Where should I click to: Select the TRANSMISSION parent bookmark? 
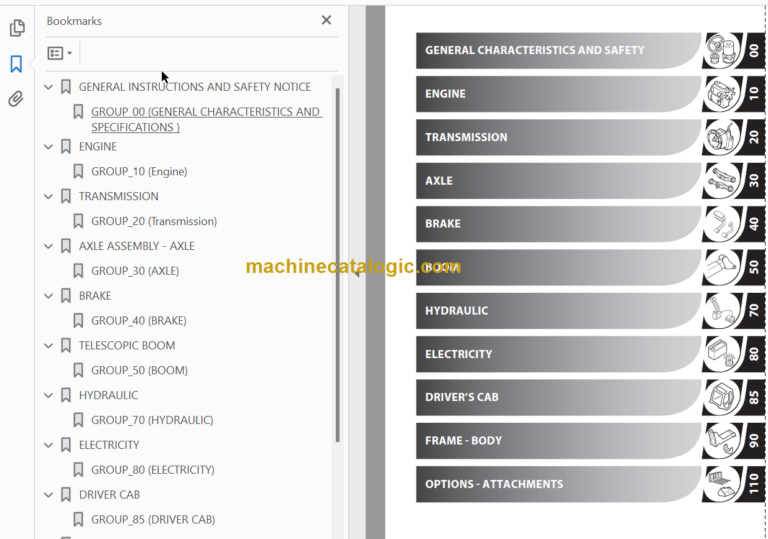[x=119, y=196]
